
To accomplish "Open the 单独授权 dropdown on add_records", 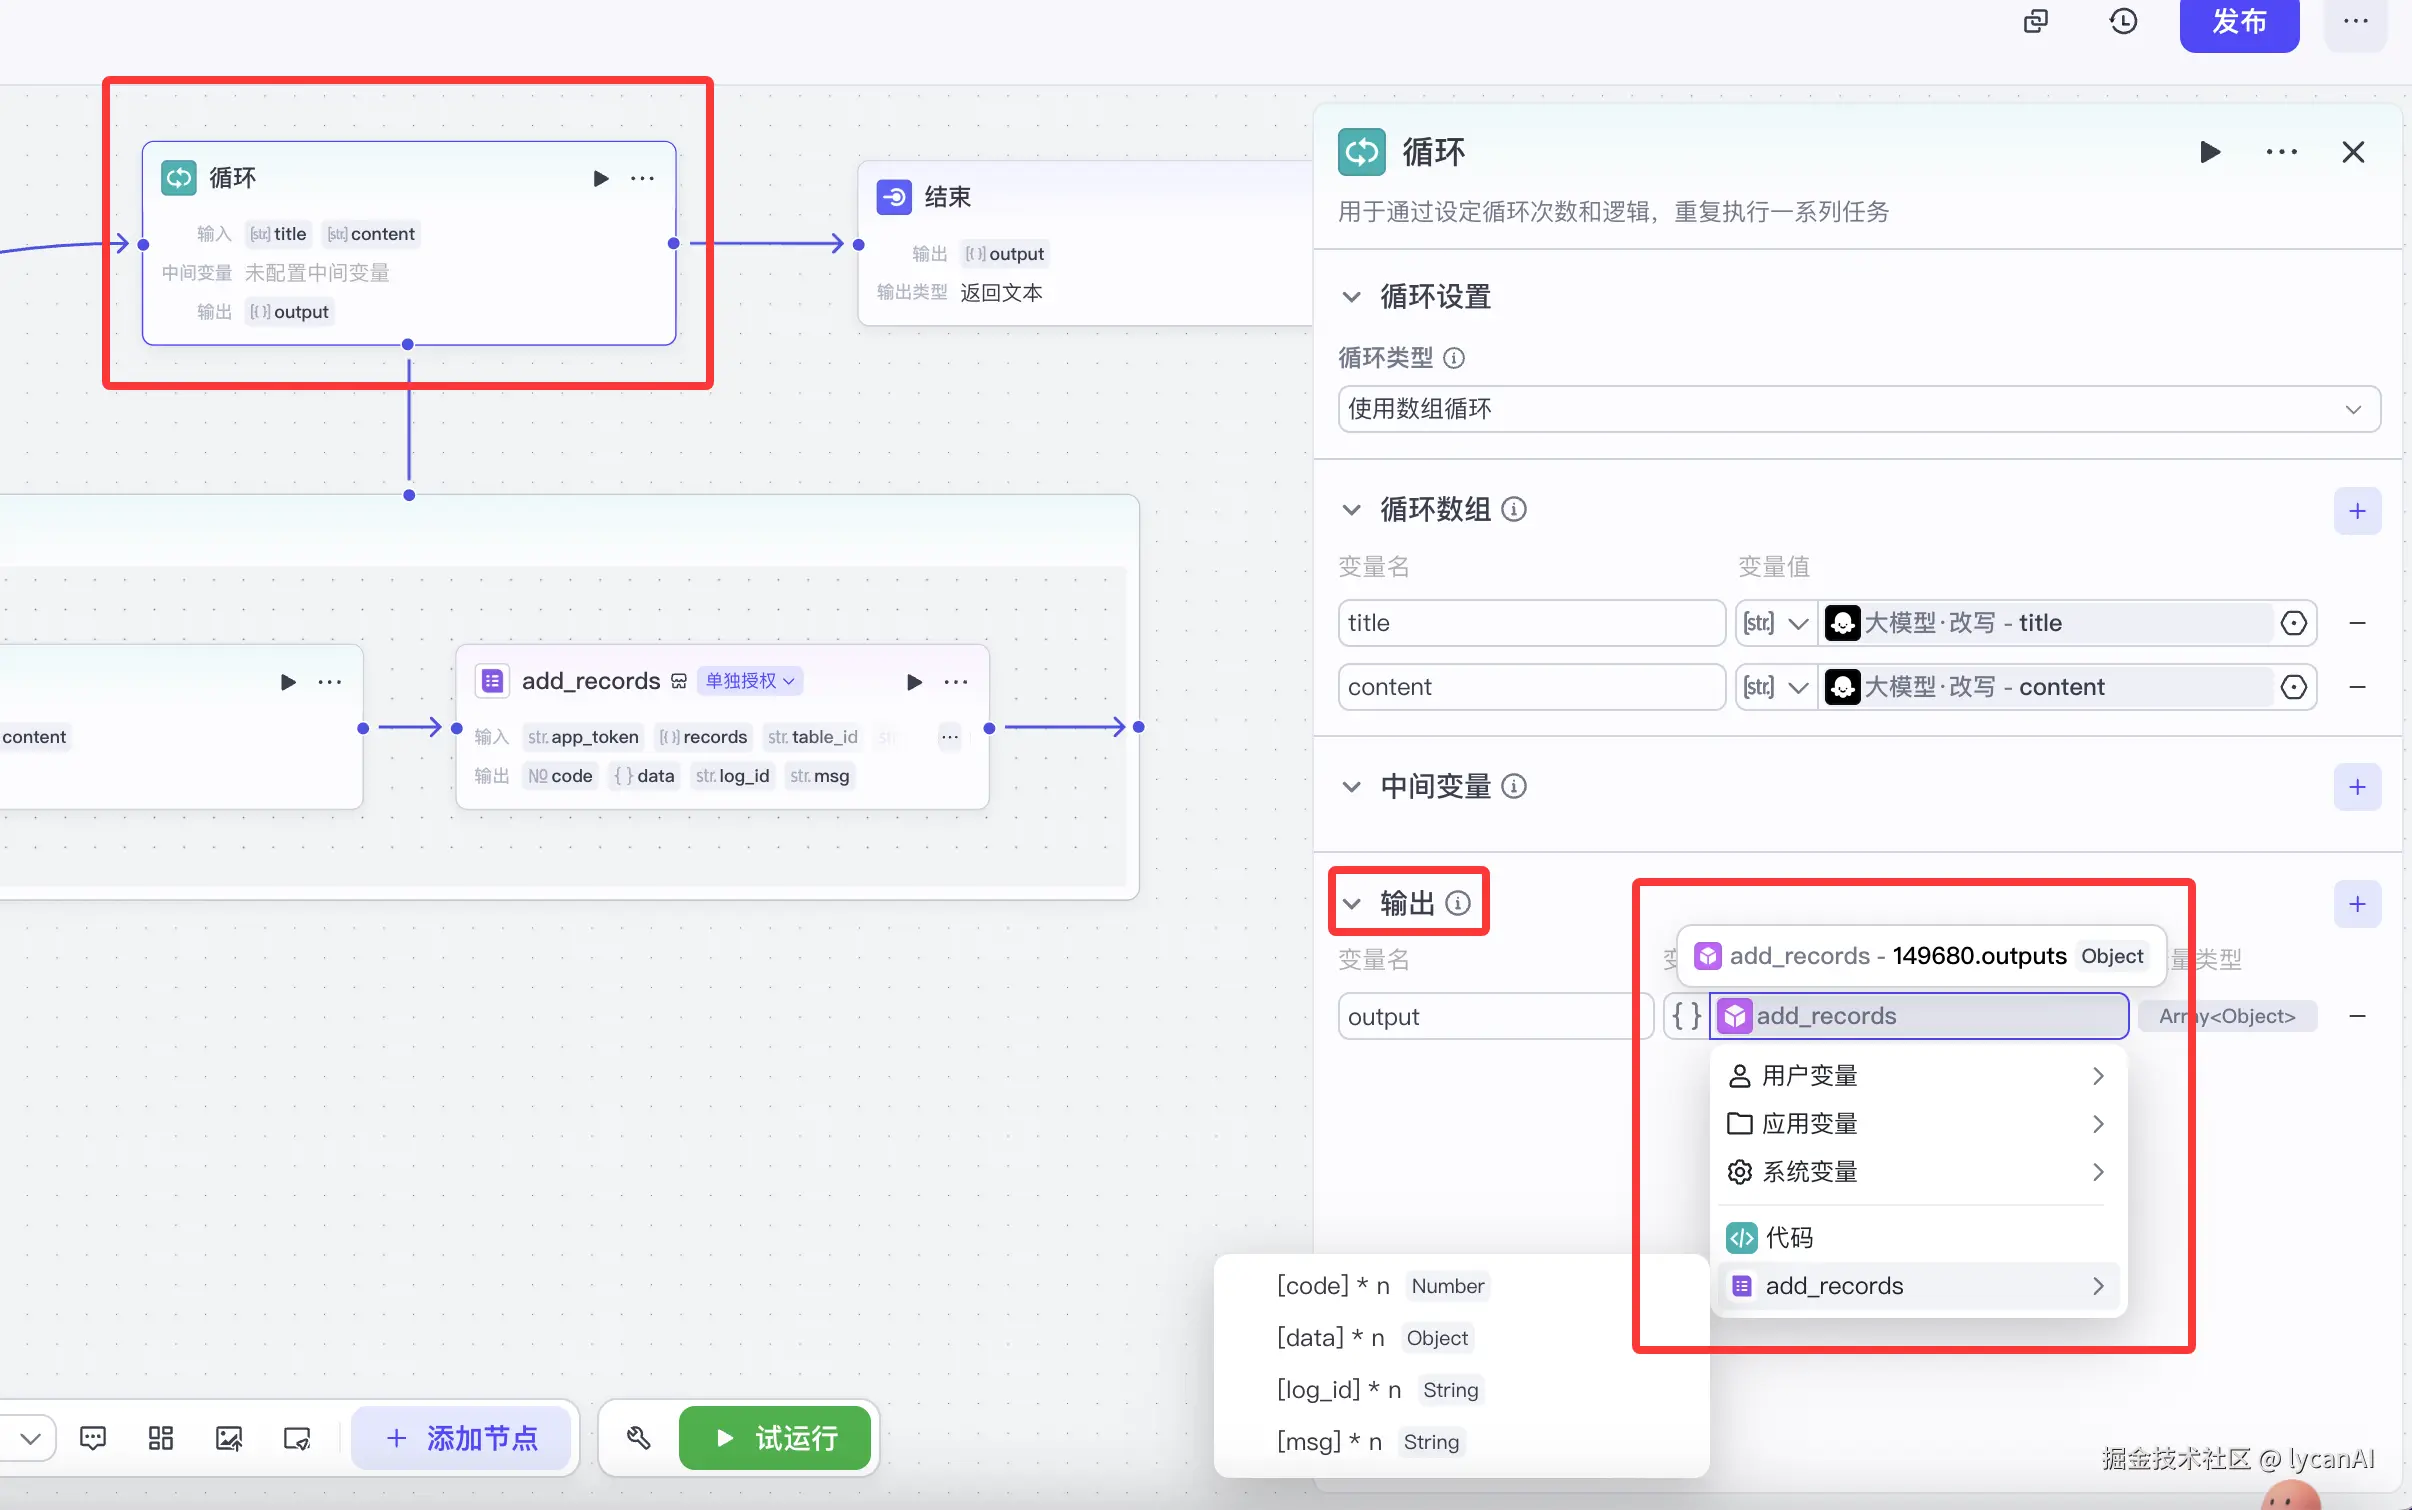I will click(x=750, y=681).
